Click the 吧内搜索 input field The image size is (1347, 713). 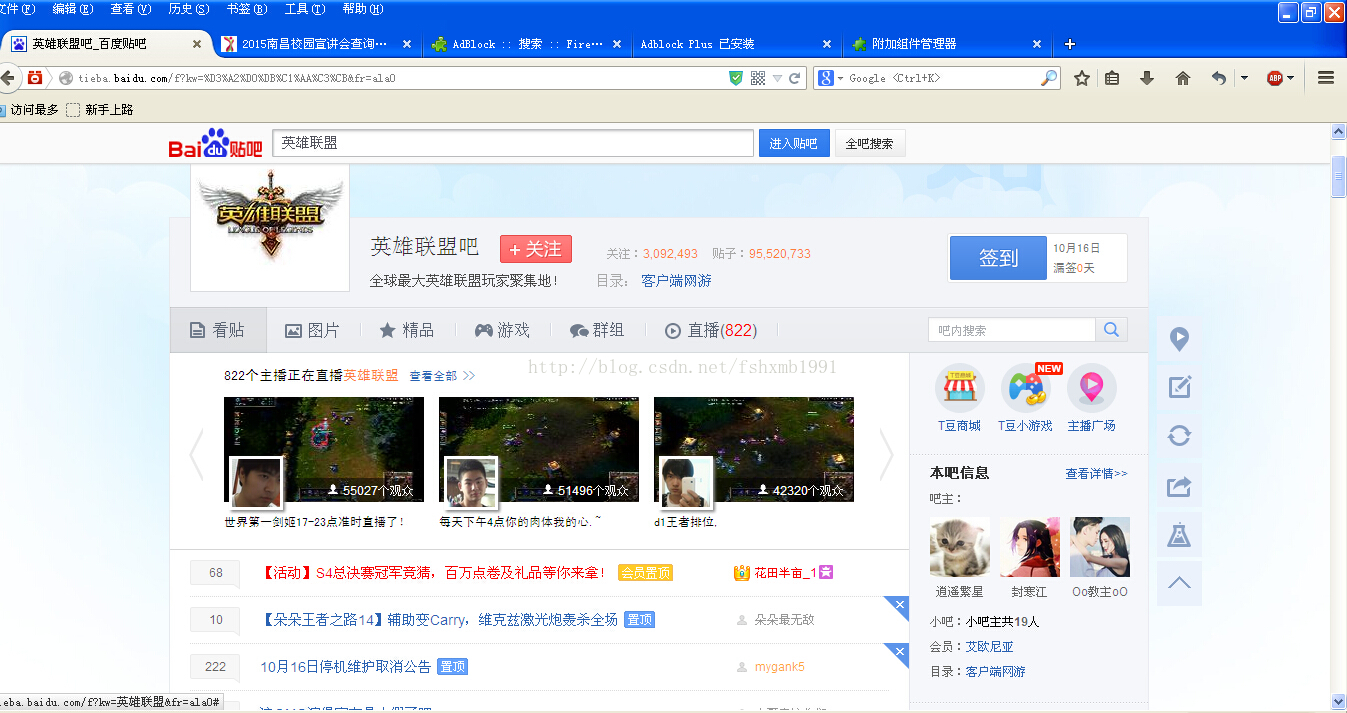[1012, 330]
